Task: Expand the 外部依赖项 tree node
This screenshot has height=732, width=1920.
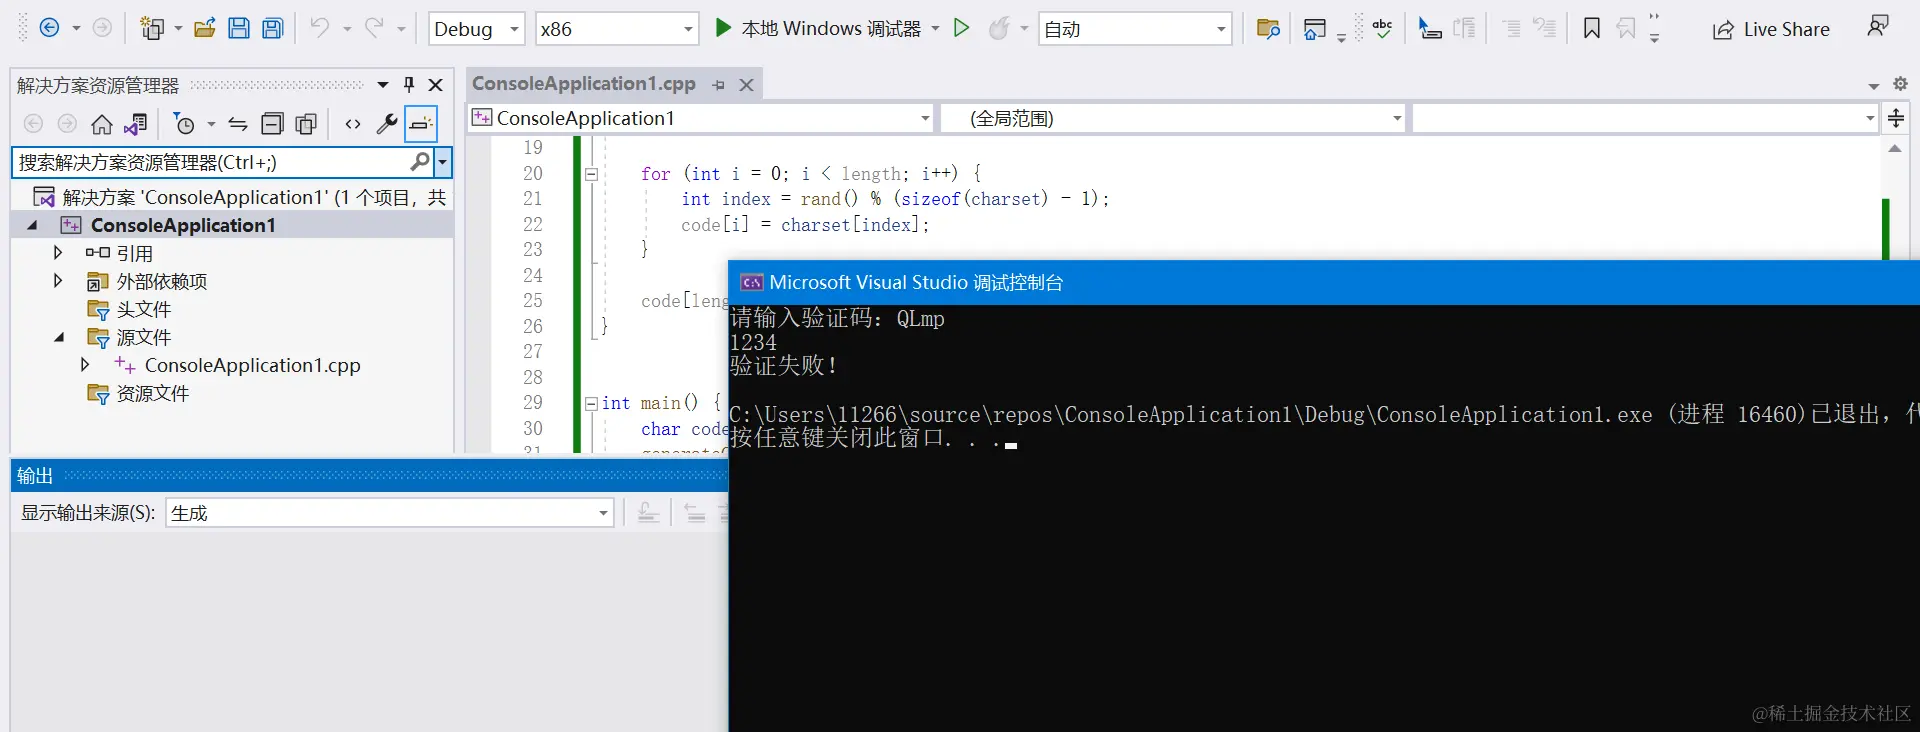Action: (57, 281)
